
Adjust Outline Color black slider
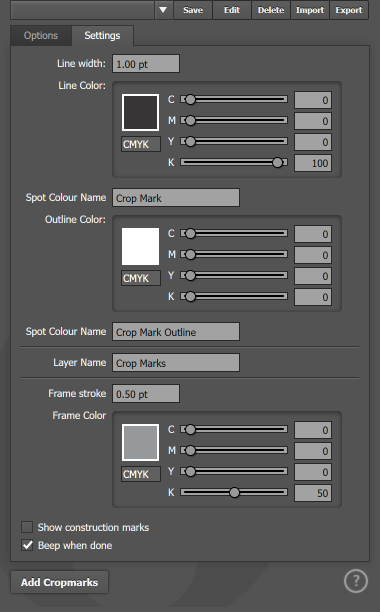click(234, 297)
